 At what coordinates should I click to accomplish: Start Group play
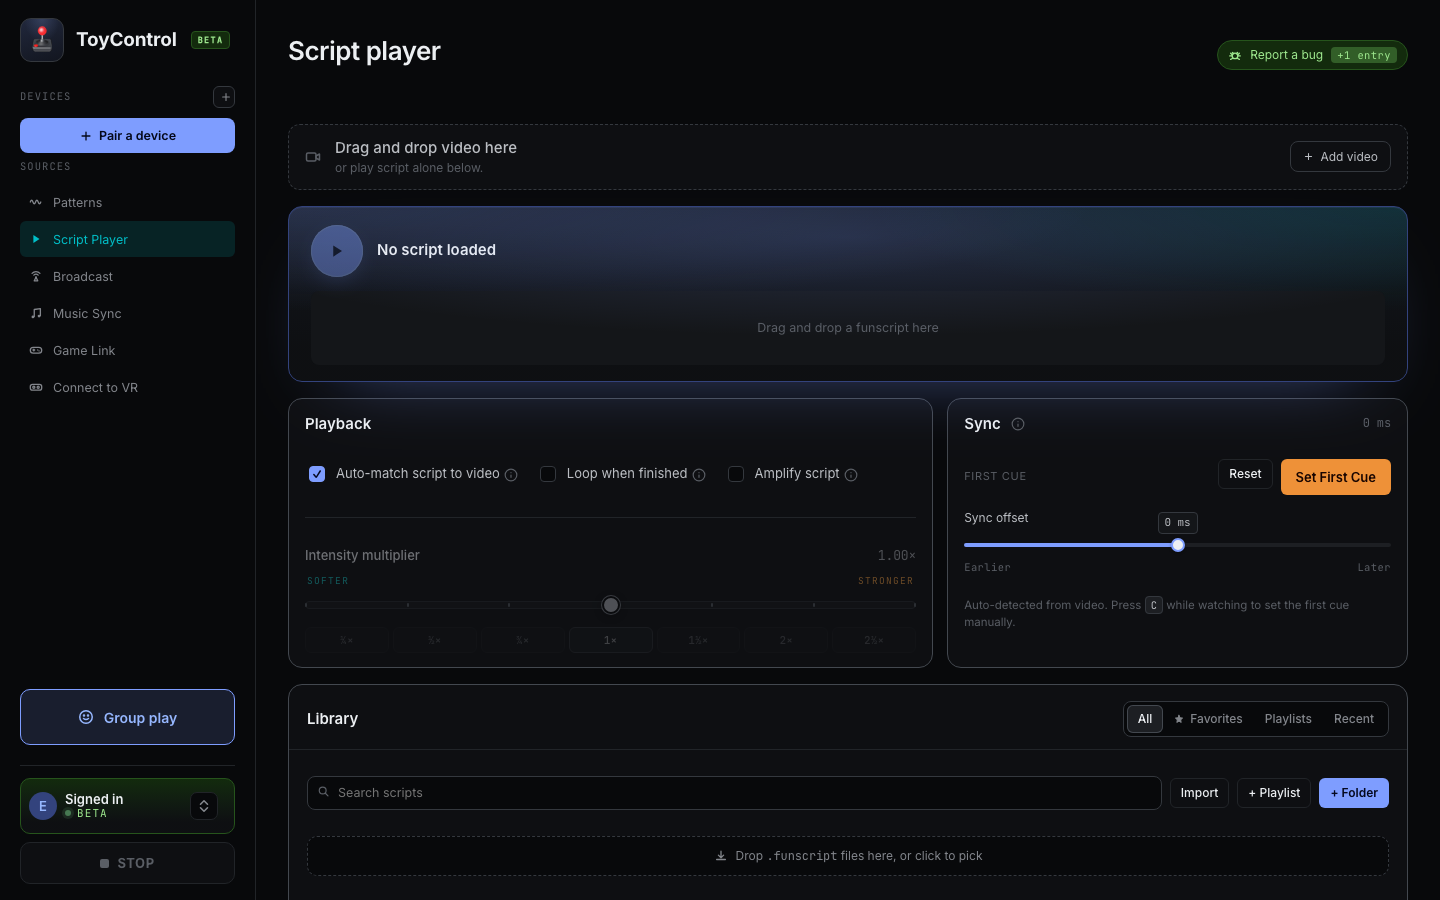click(x=127, y=717)
